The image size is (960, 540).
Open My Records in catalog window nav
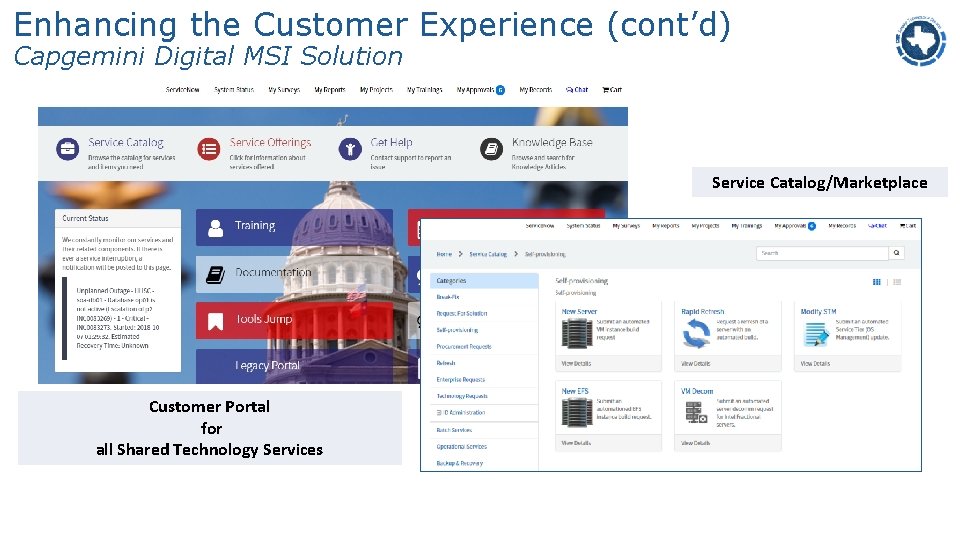tap(842, 226)
